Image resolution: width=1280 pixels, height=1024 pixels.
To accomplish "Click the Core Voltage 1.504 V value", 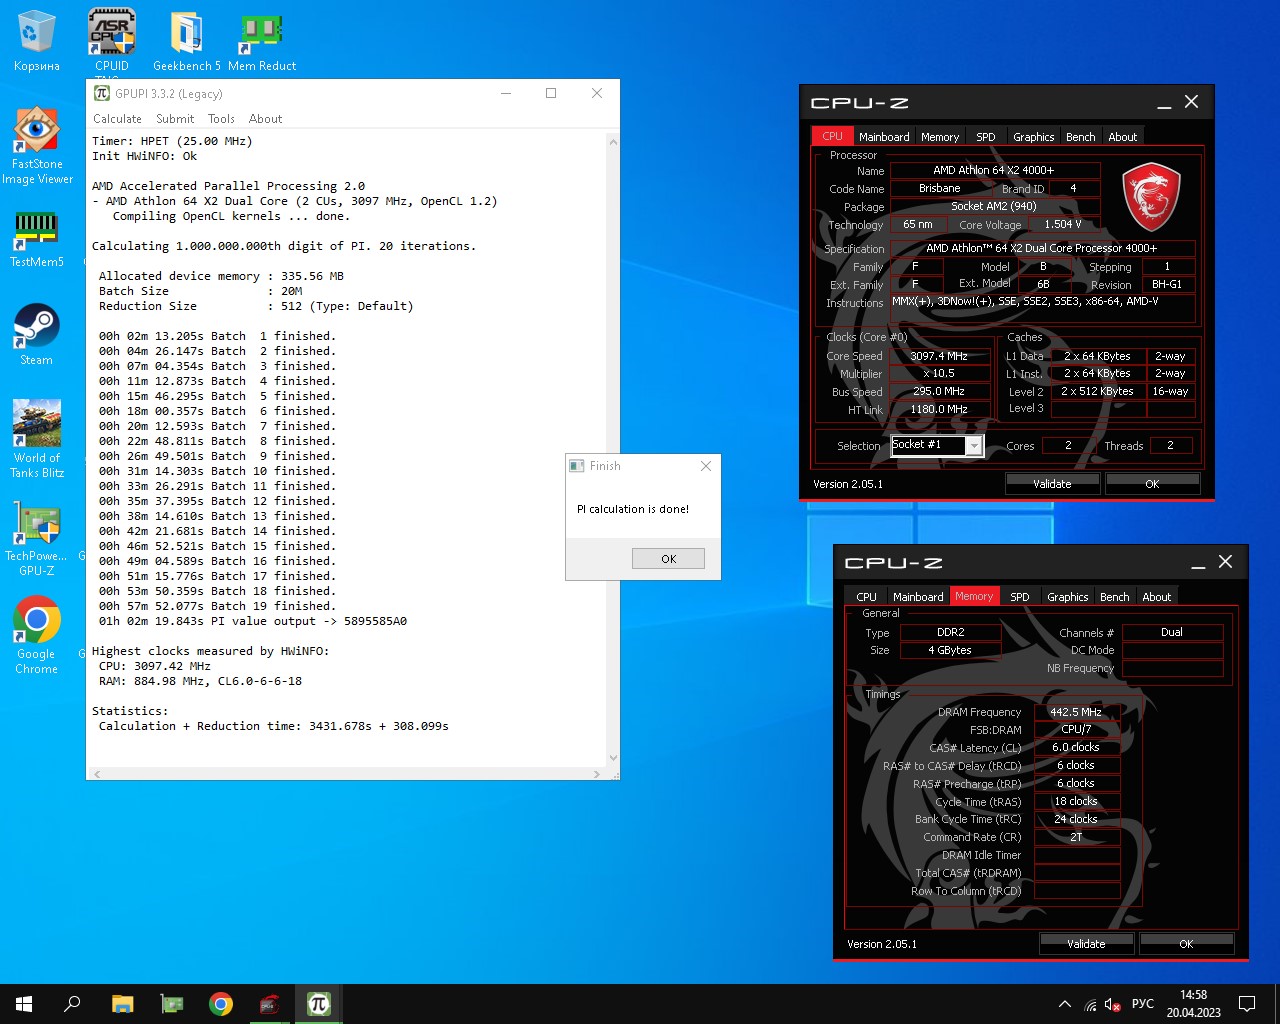I will click(1062, 225).
